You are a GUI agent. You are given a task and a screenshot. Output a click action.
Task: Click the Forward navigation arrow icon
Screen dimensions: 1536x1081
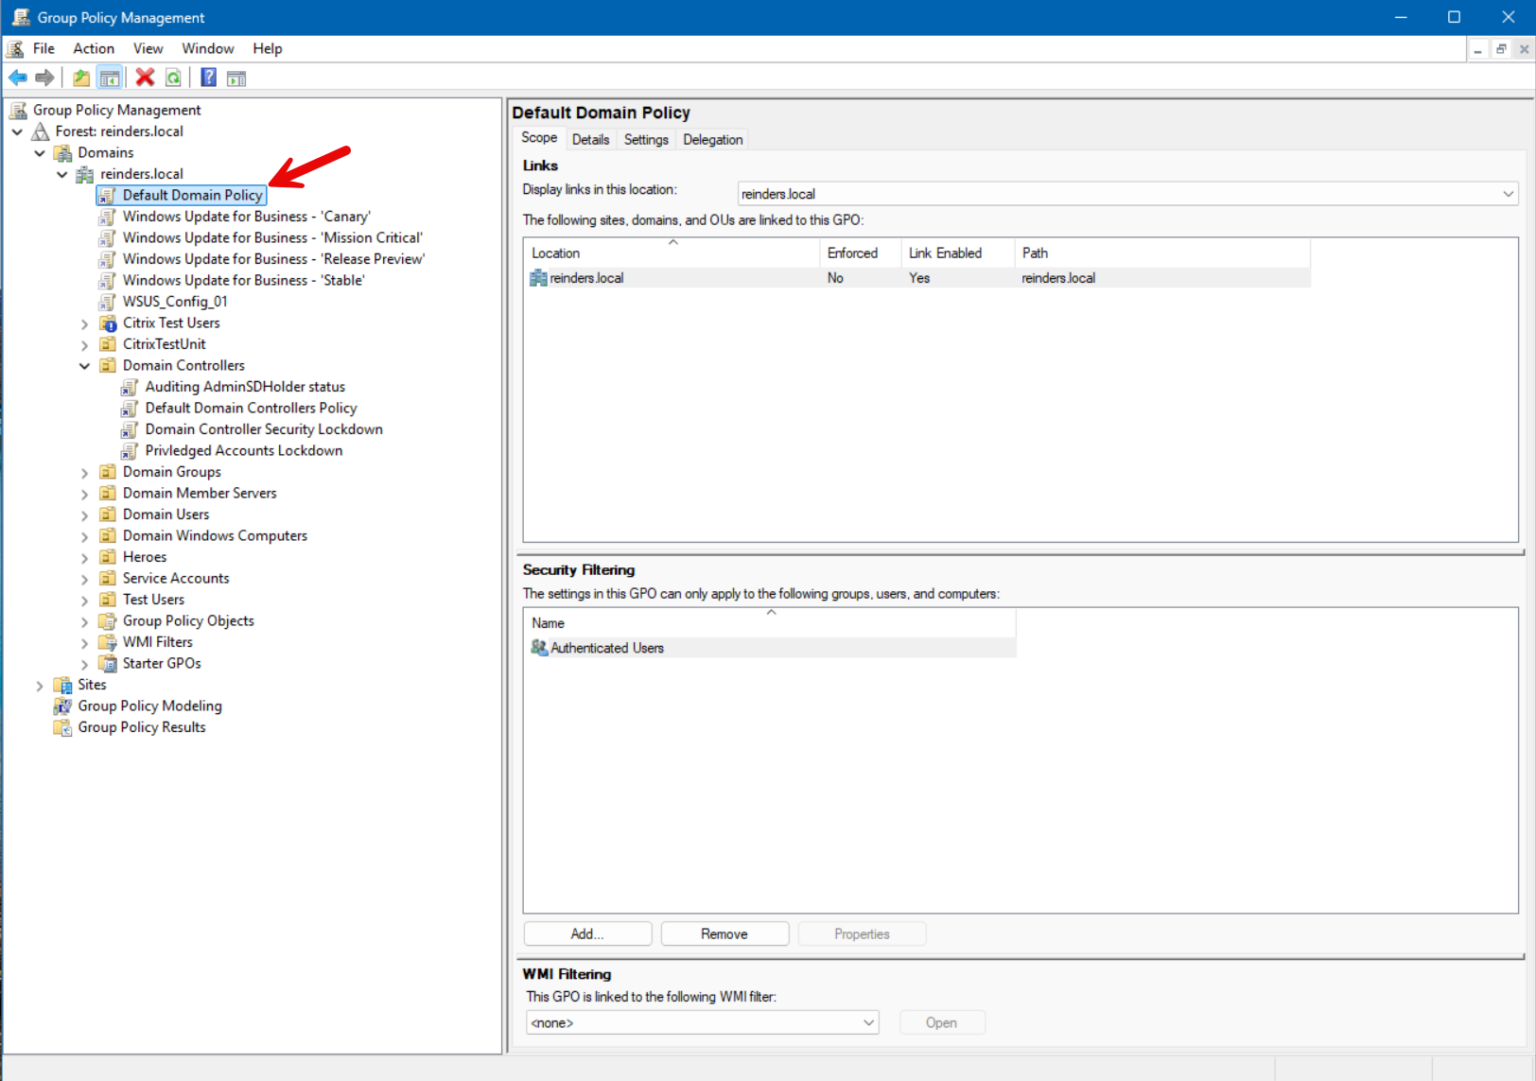44,77
